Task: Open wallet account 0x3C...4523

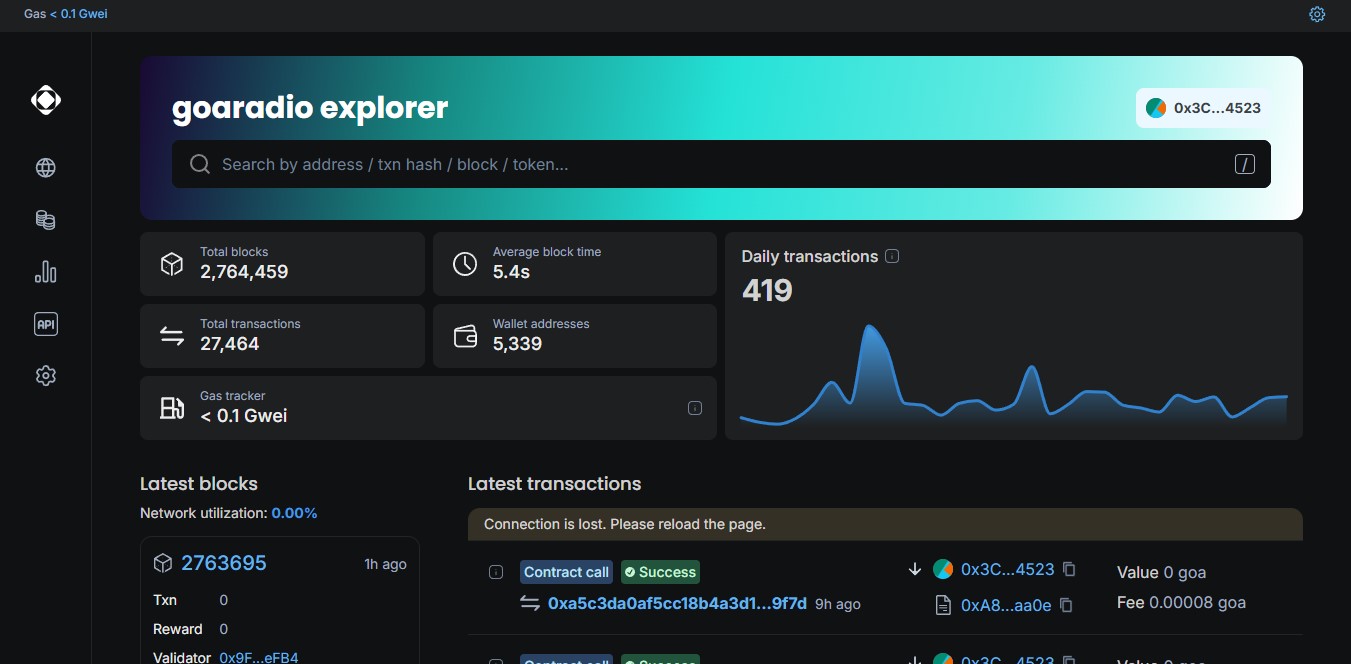Action: click(1201, 107)
